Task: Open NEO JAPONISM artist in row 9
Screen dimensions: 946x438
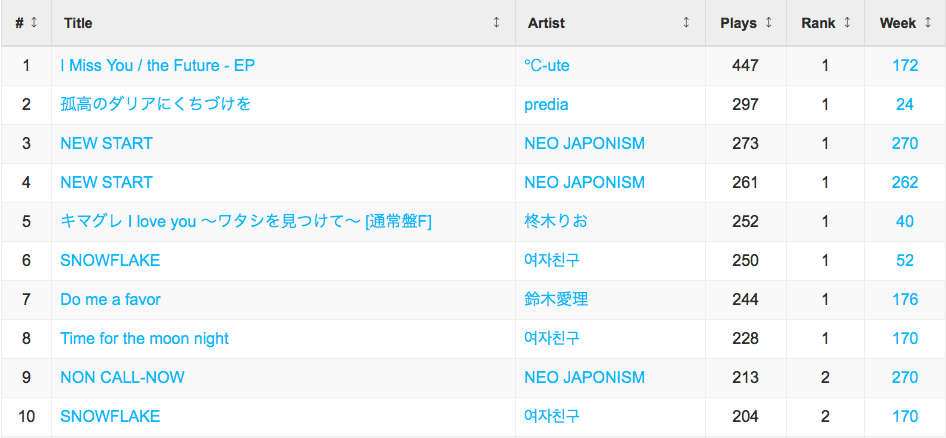Action: tap(584, 378)
